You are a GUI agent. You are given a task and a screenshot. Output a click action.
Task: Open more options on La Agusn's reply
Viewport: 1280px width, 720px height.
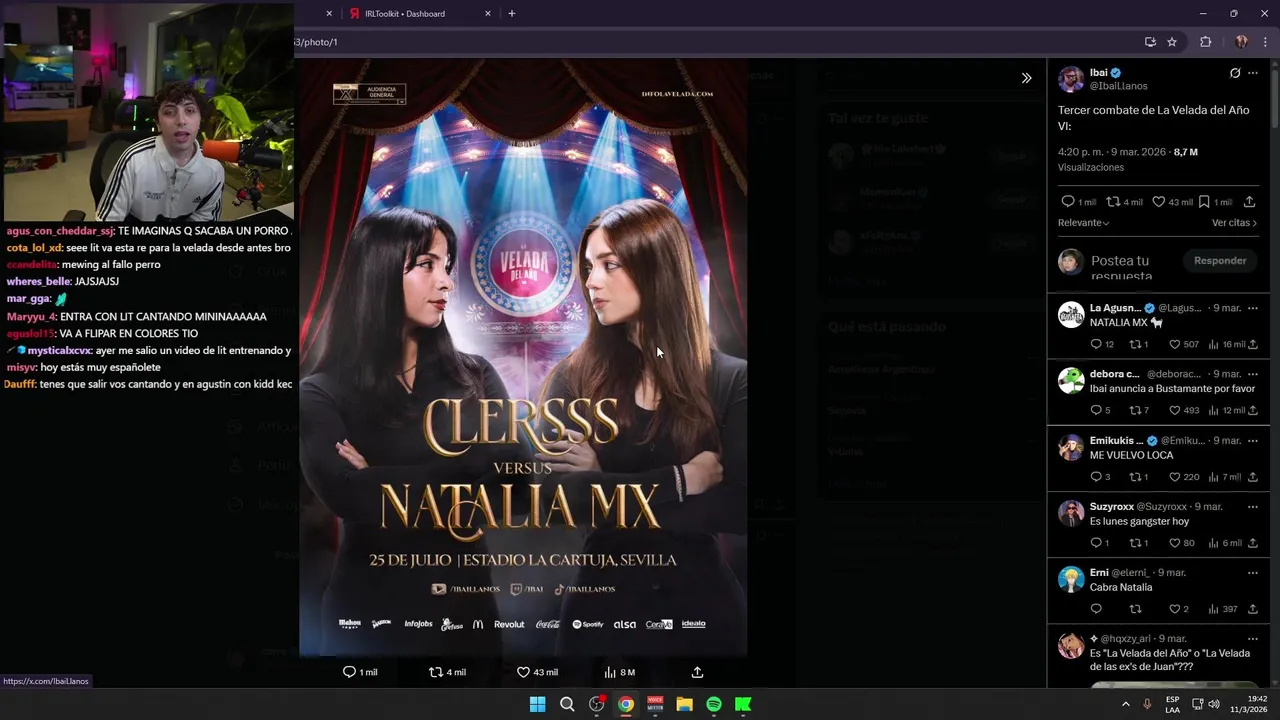tap(1253, 308)
